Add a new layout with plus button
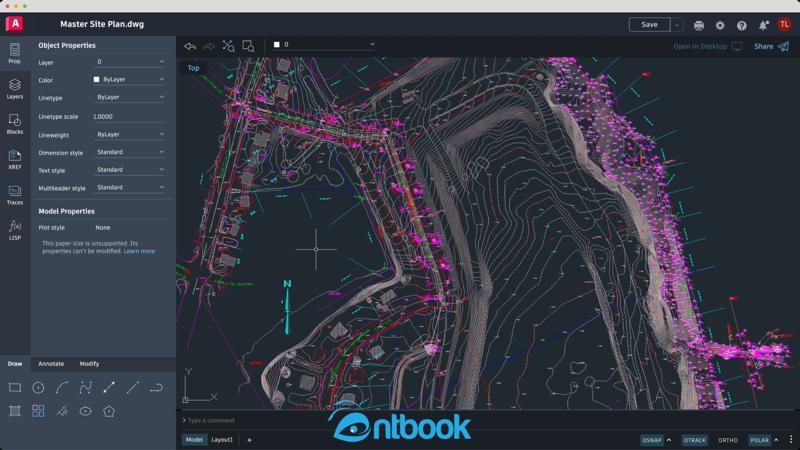 (249, 440)
